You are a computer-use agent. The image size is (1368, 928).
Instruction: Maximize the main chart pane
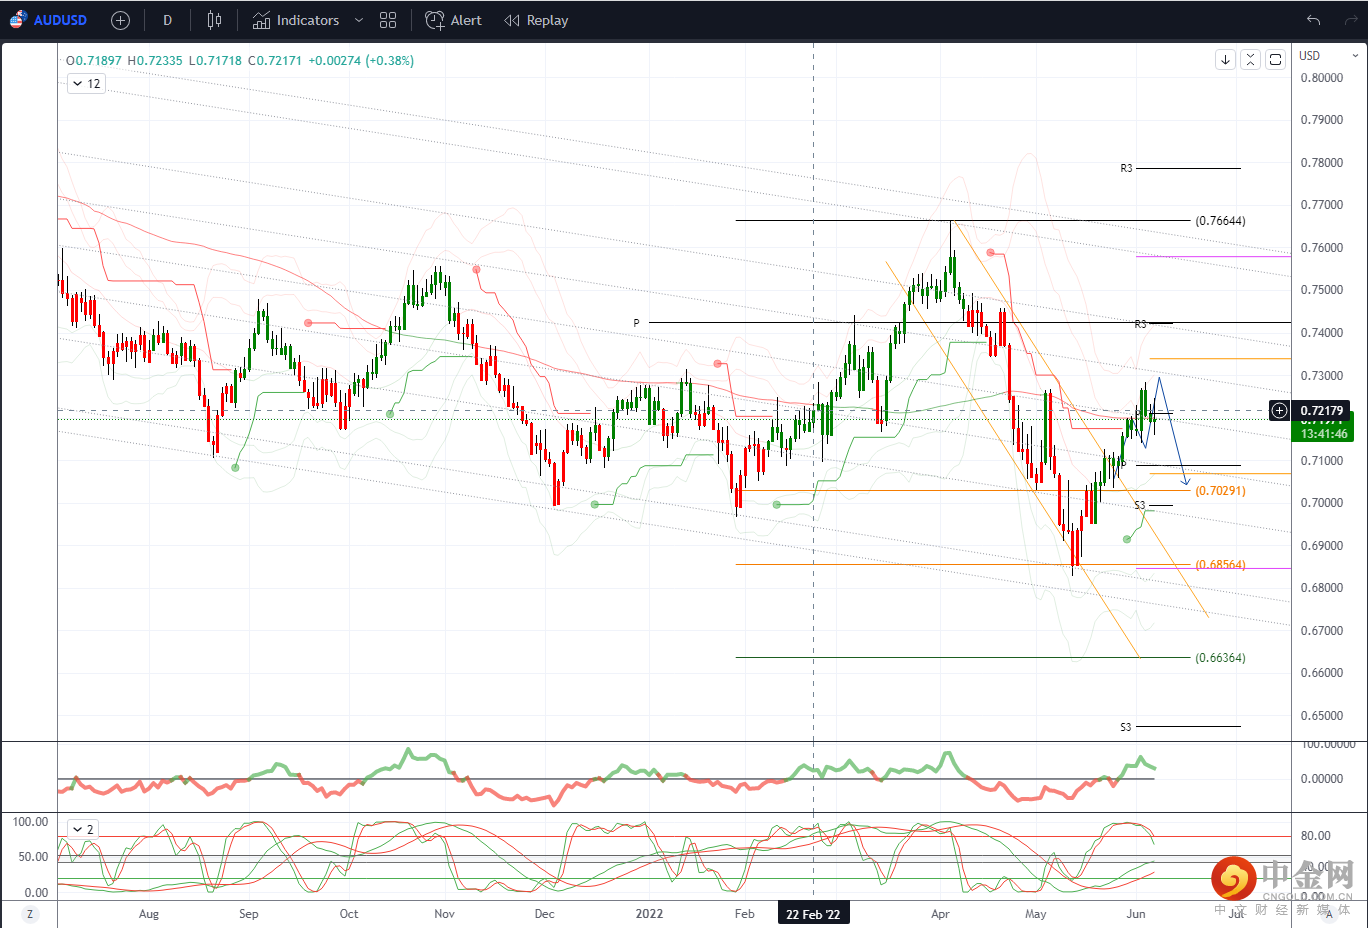click(1275, 60)
